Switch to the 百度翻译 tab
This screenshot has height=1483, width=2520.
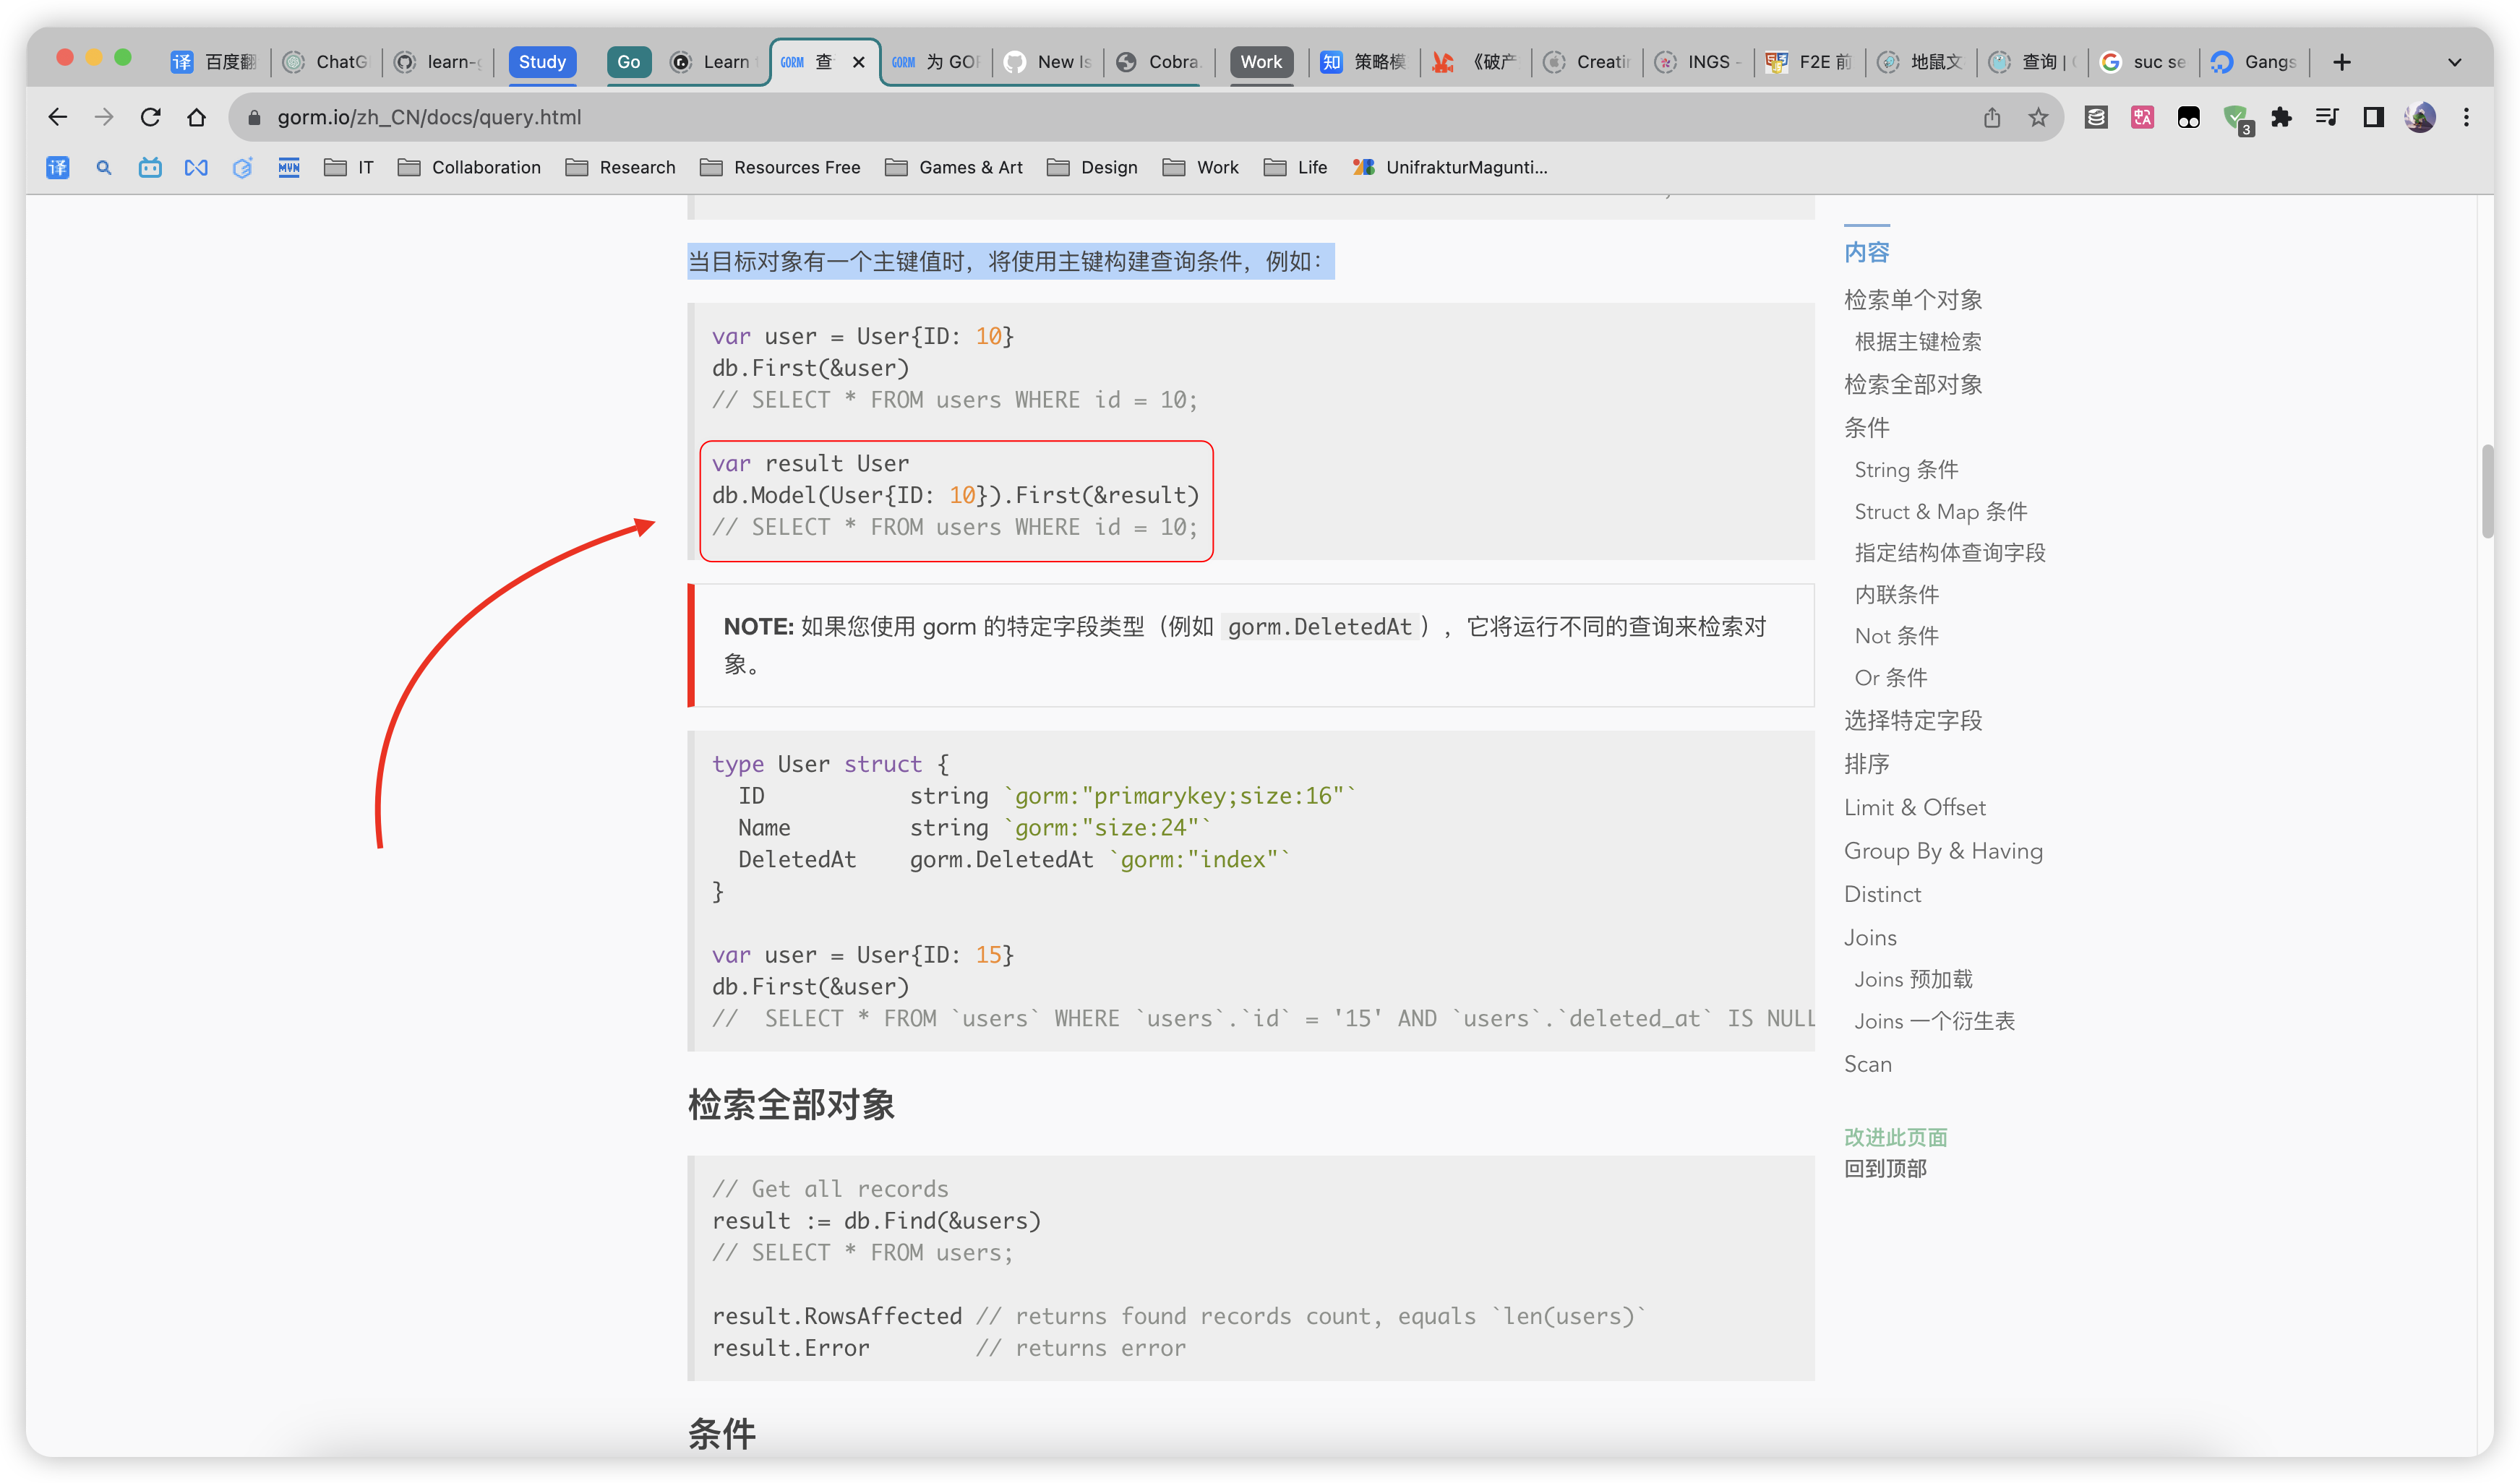[x=215, y=62]
